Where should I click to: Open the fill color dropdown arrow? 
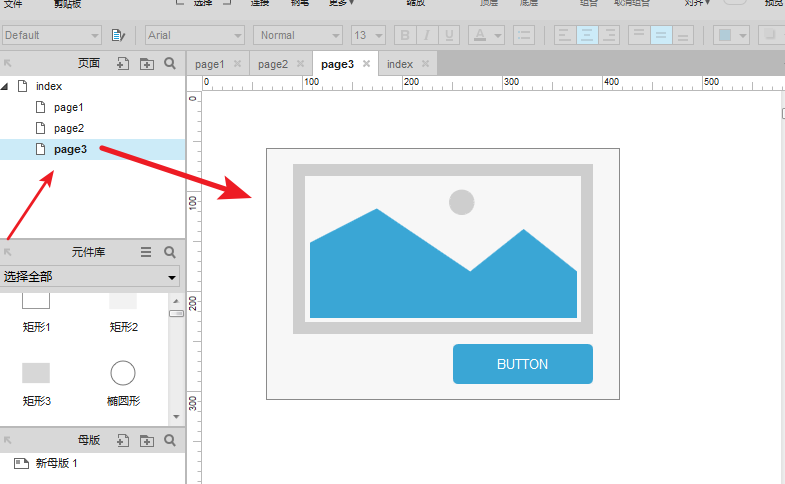point(742,36)
